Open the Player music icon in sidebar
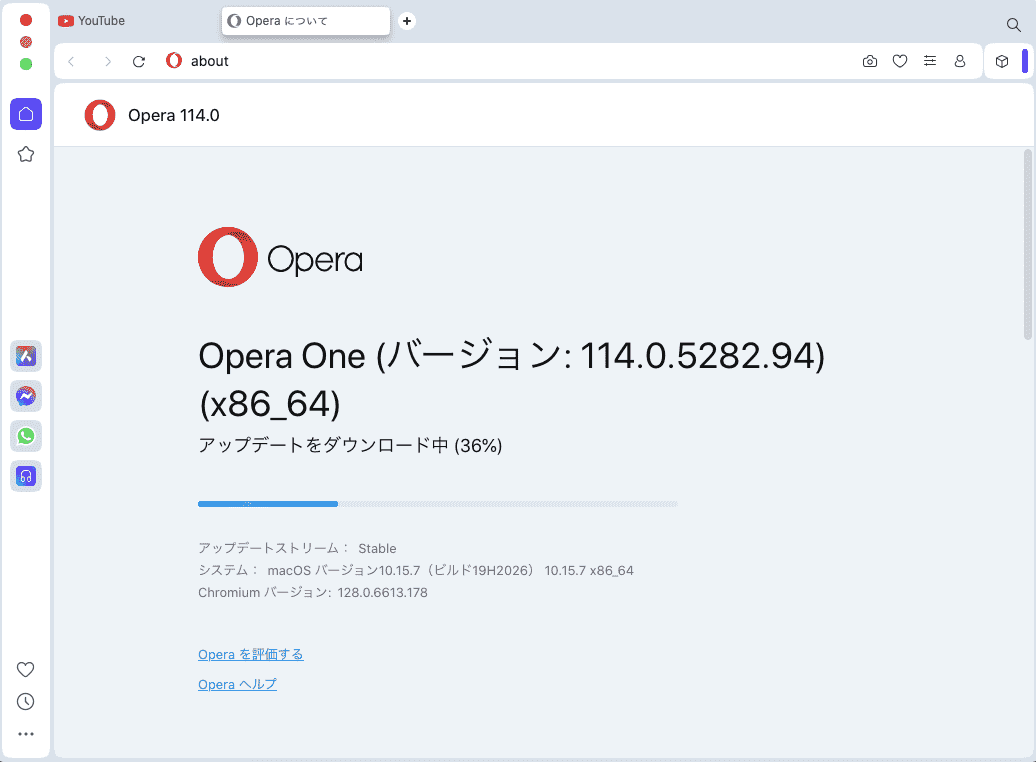The image size is (1036, 762). (25, 477)
